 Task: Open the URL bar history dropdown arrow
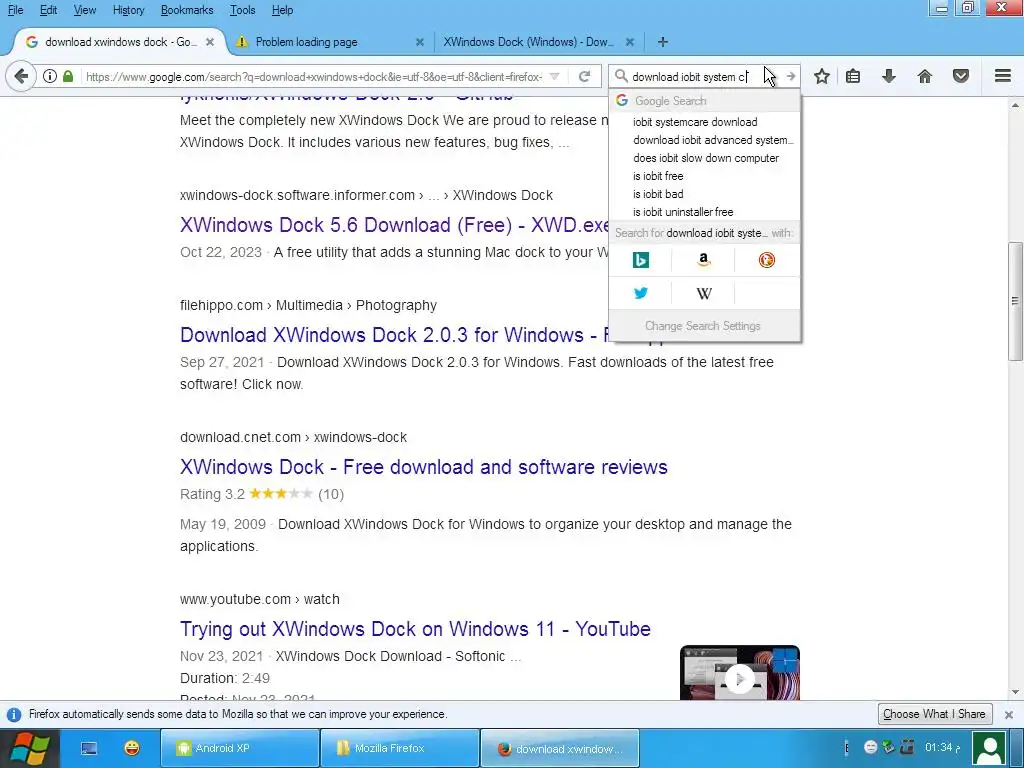pyautogui.click(x=554, y=76)
